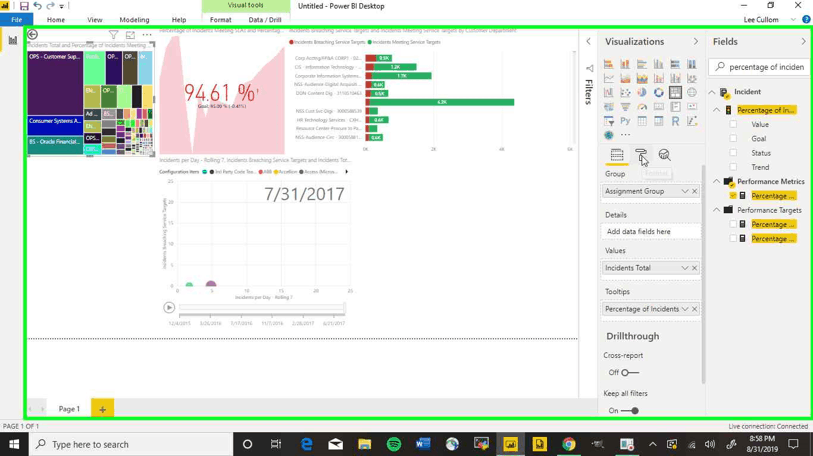Click focus mode icon on treemap

[130, 35]
